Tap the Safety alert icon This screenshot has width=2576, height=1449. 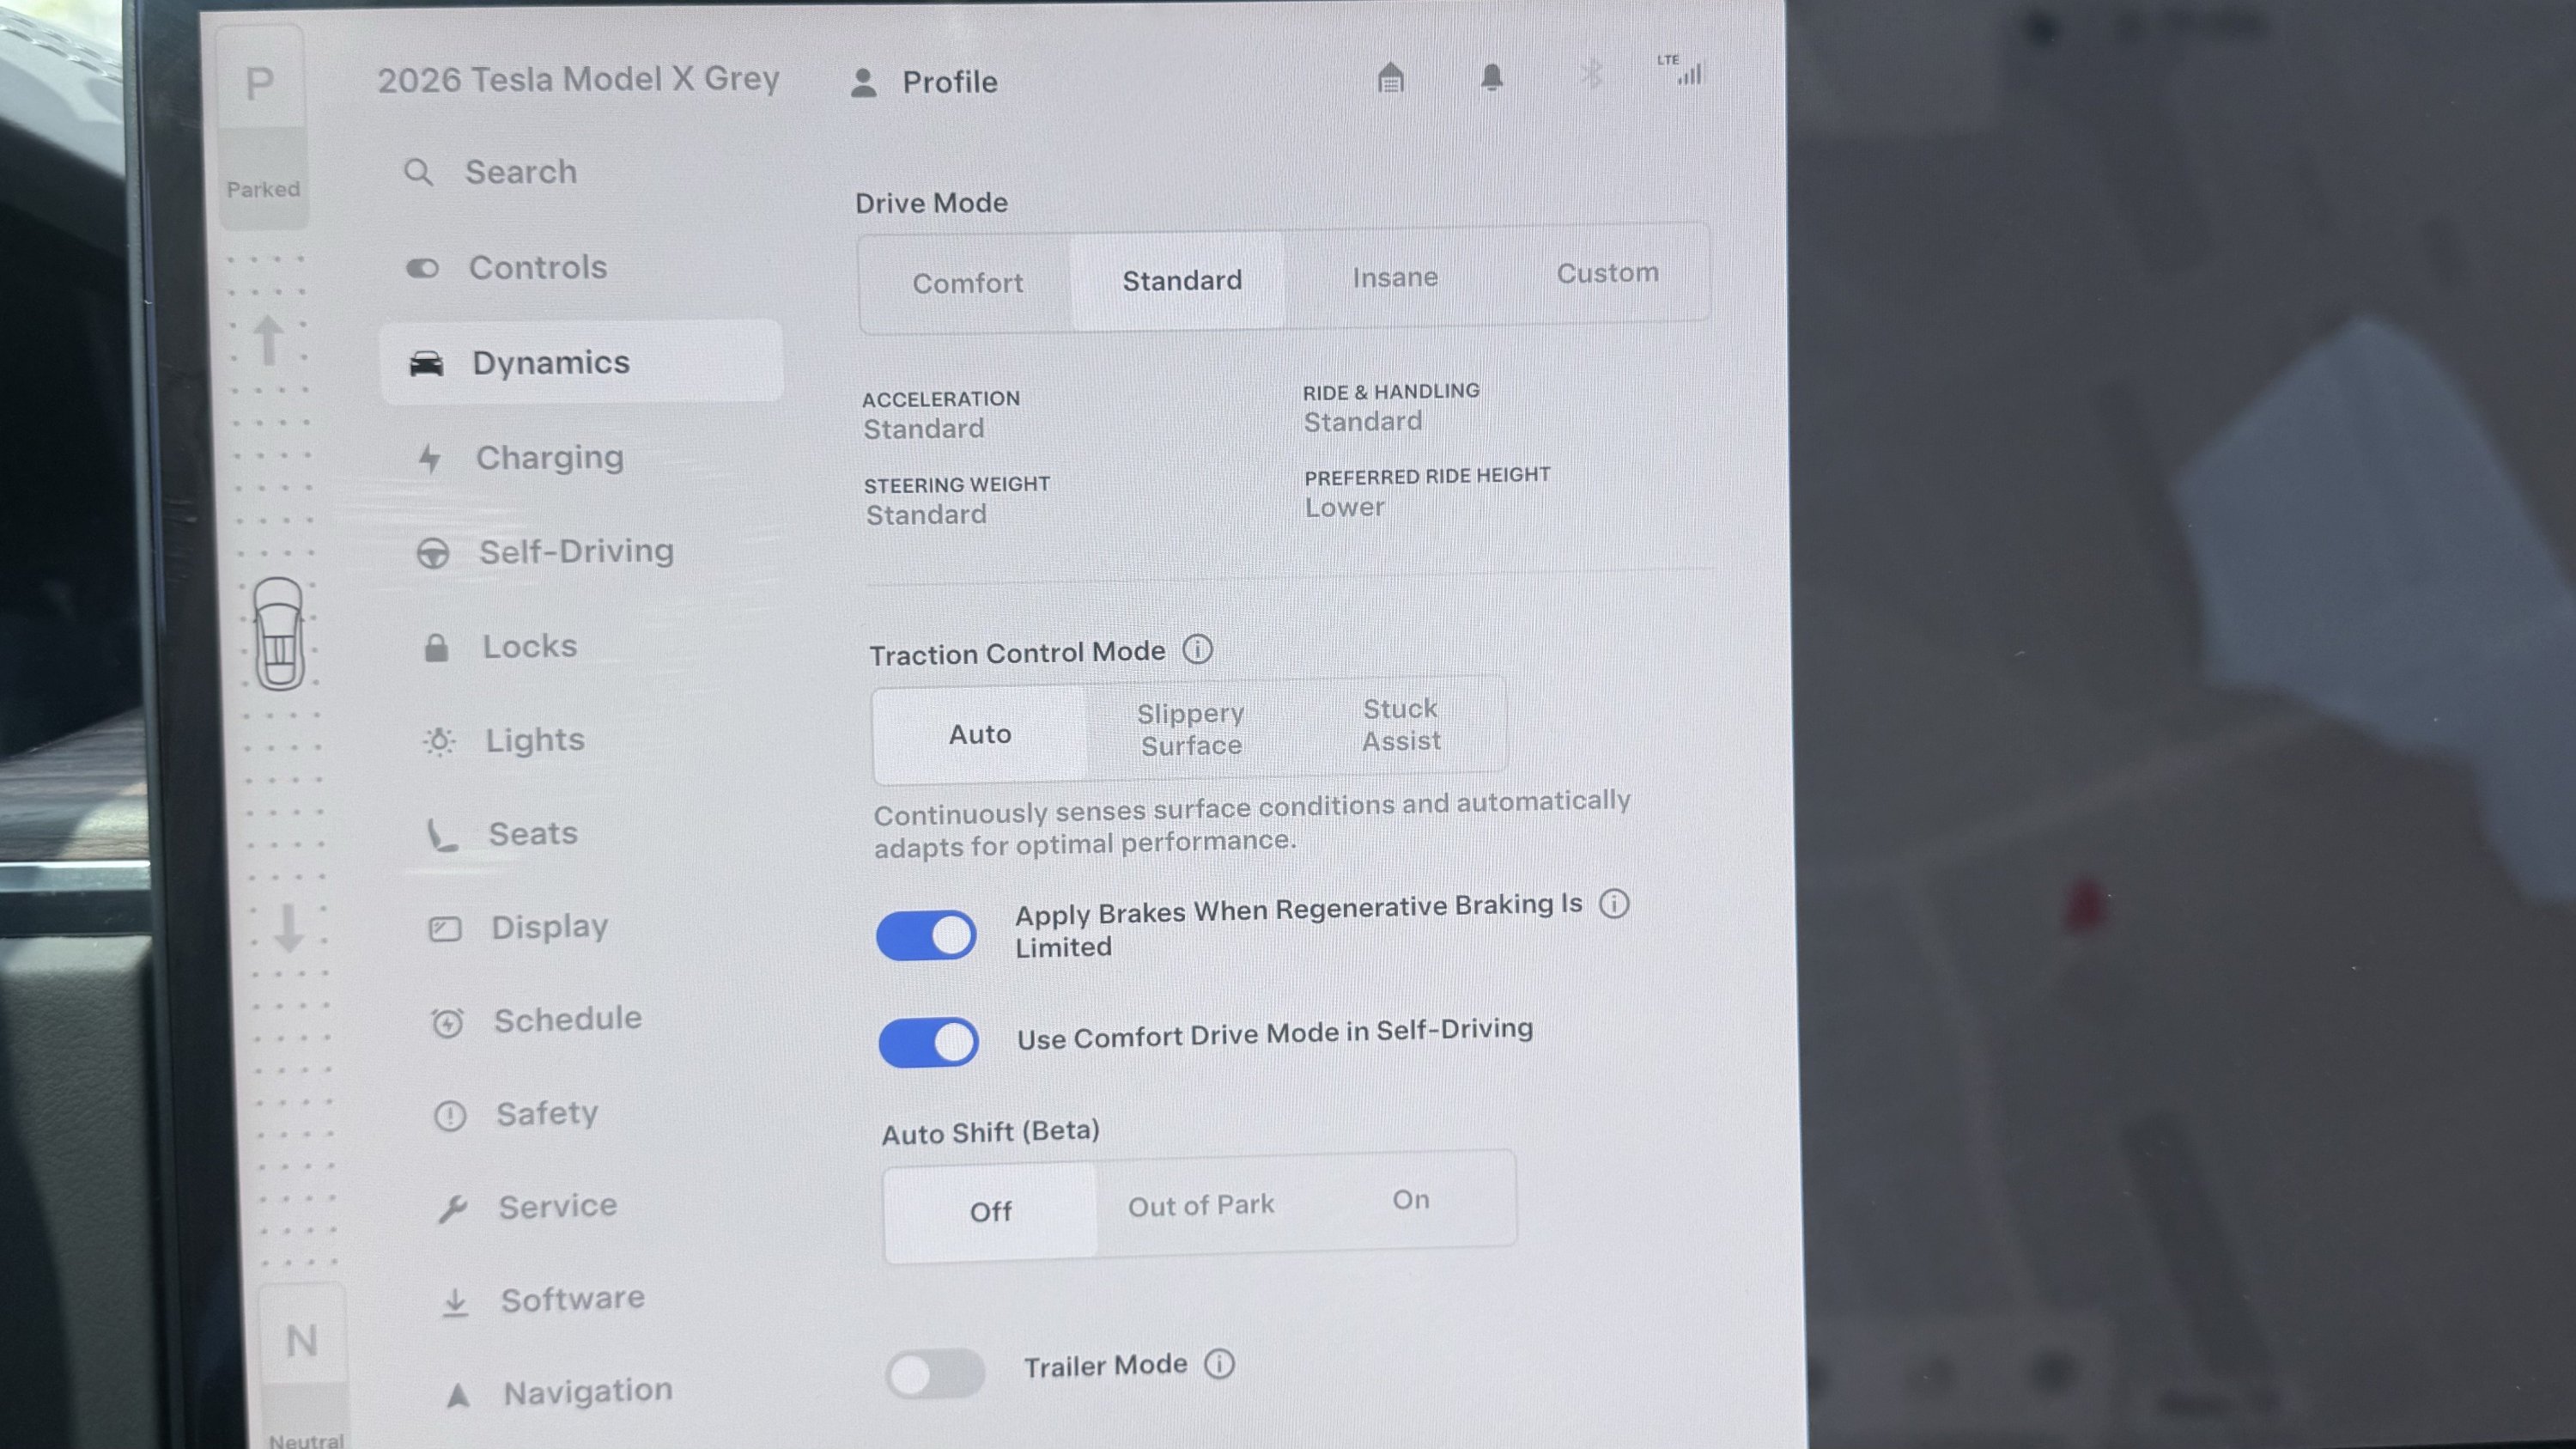pyautogui.click(x=450, y=1115)
